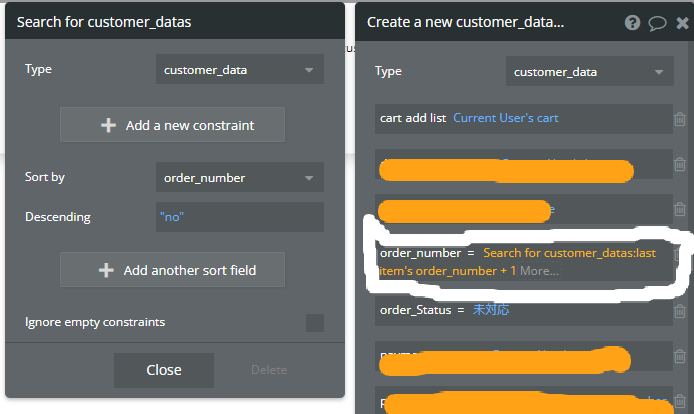Click the help question mark icon
Viewport: 694px width, 414px height.
click(633, 22)
